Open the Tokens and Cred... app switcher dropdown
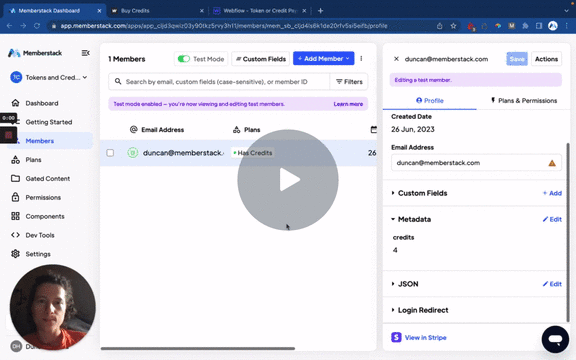576x360 pixels. click(49, 78)
